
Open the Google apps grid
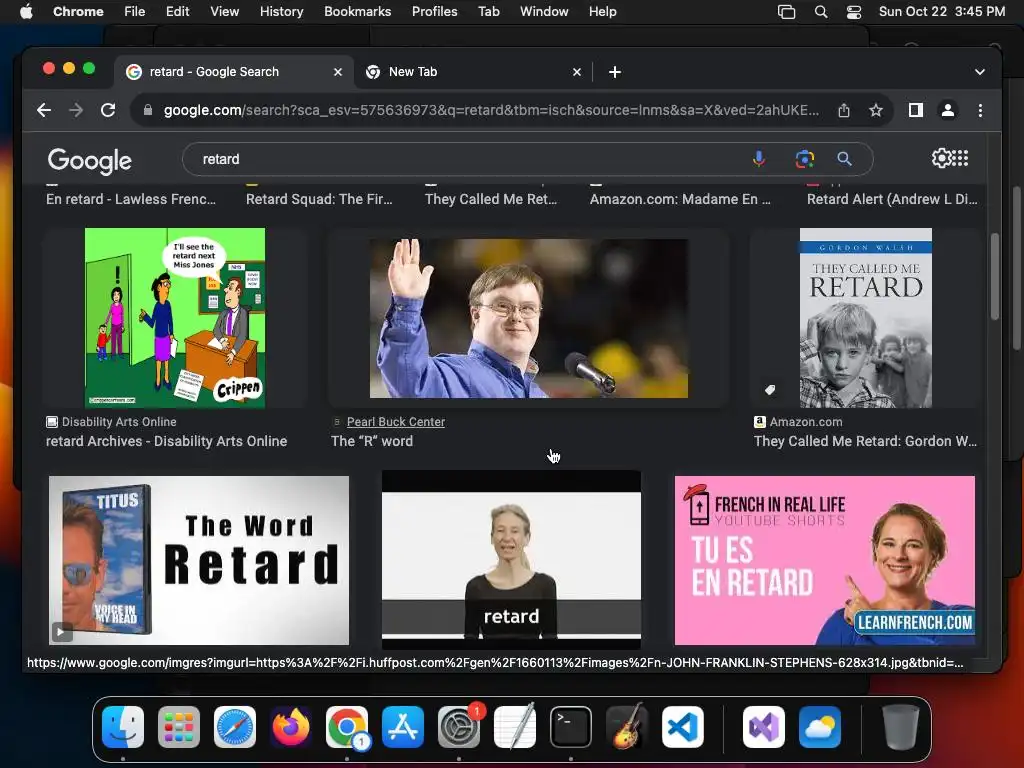coord(961,158)
